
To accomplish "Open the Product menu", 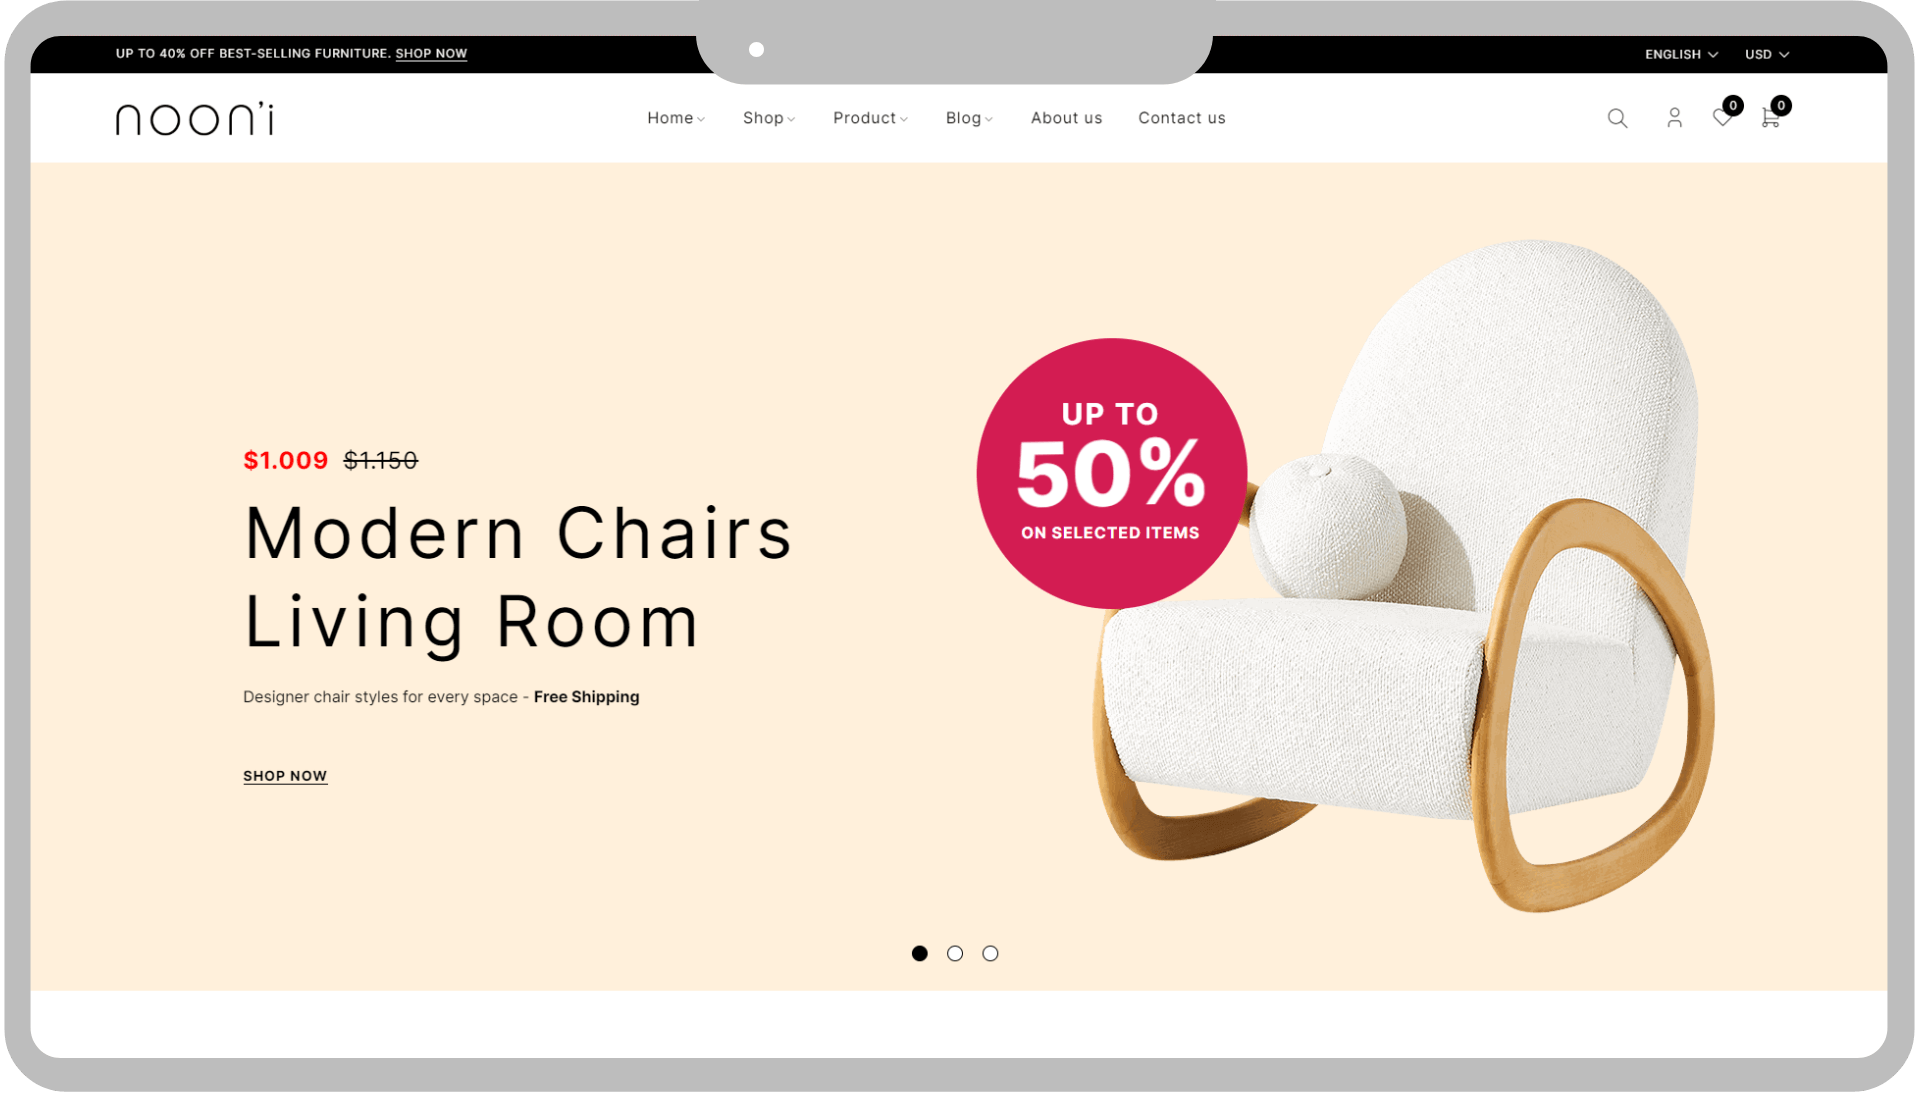I will [870, 118].
